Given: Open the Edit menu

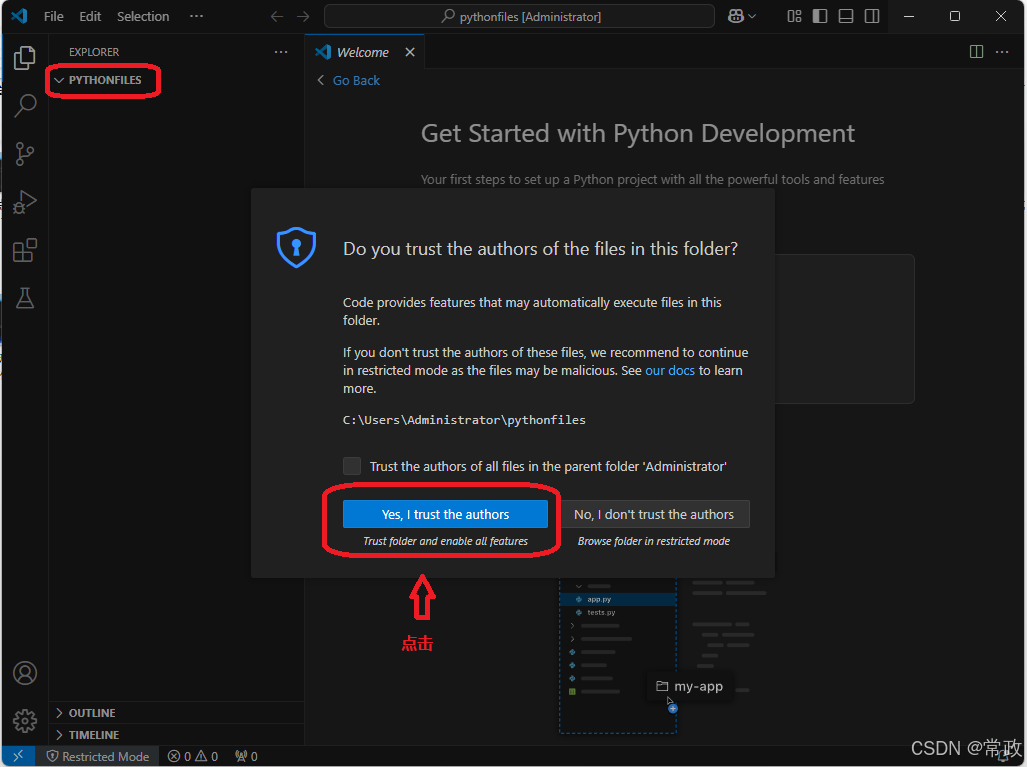Looking at the screenshot, I should (x=90, y=16).
